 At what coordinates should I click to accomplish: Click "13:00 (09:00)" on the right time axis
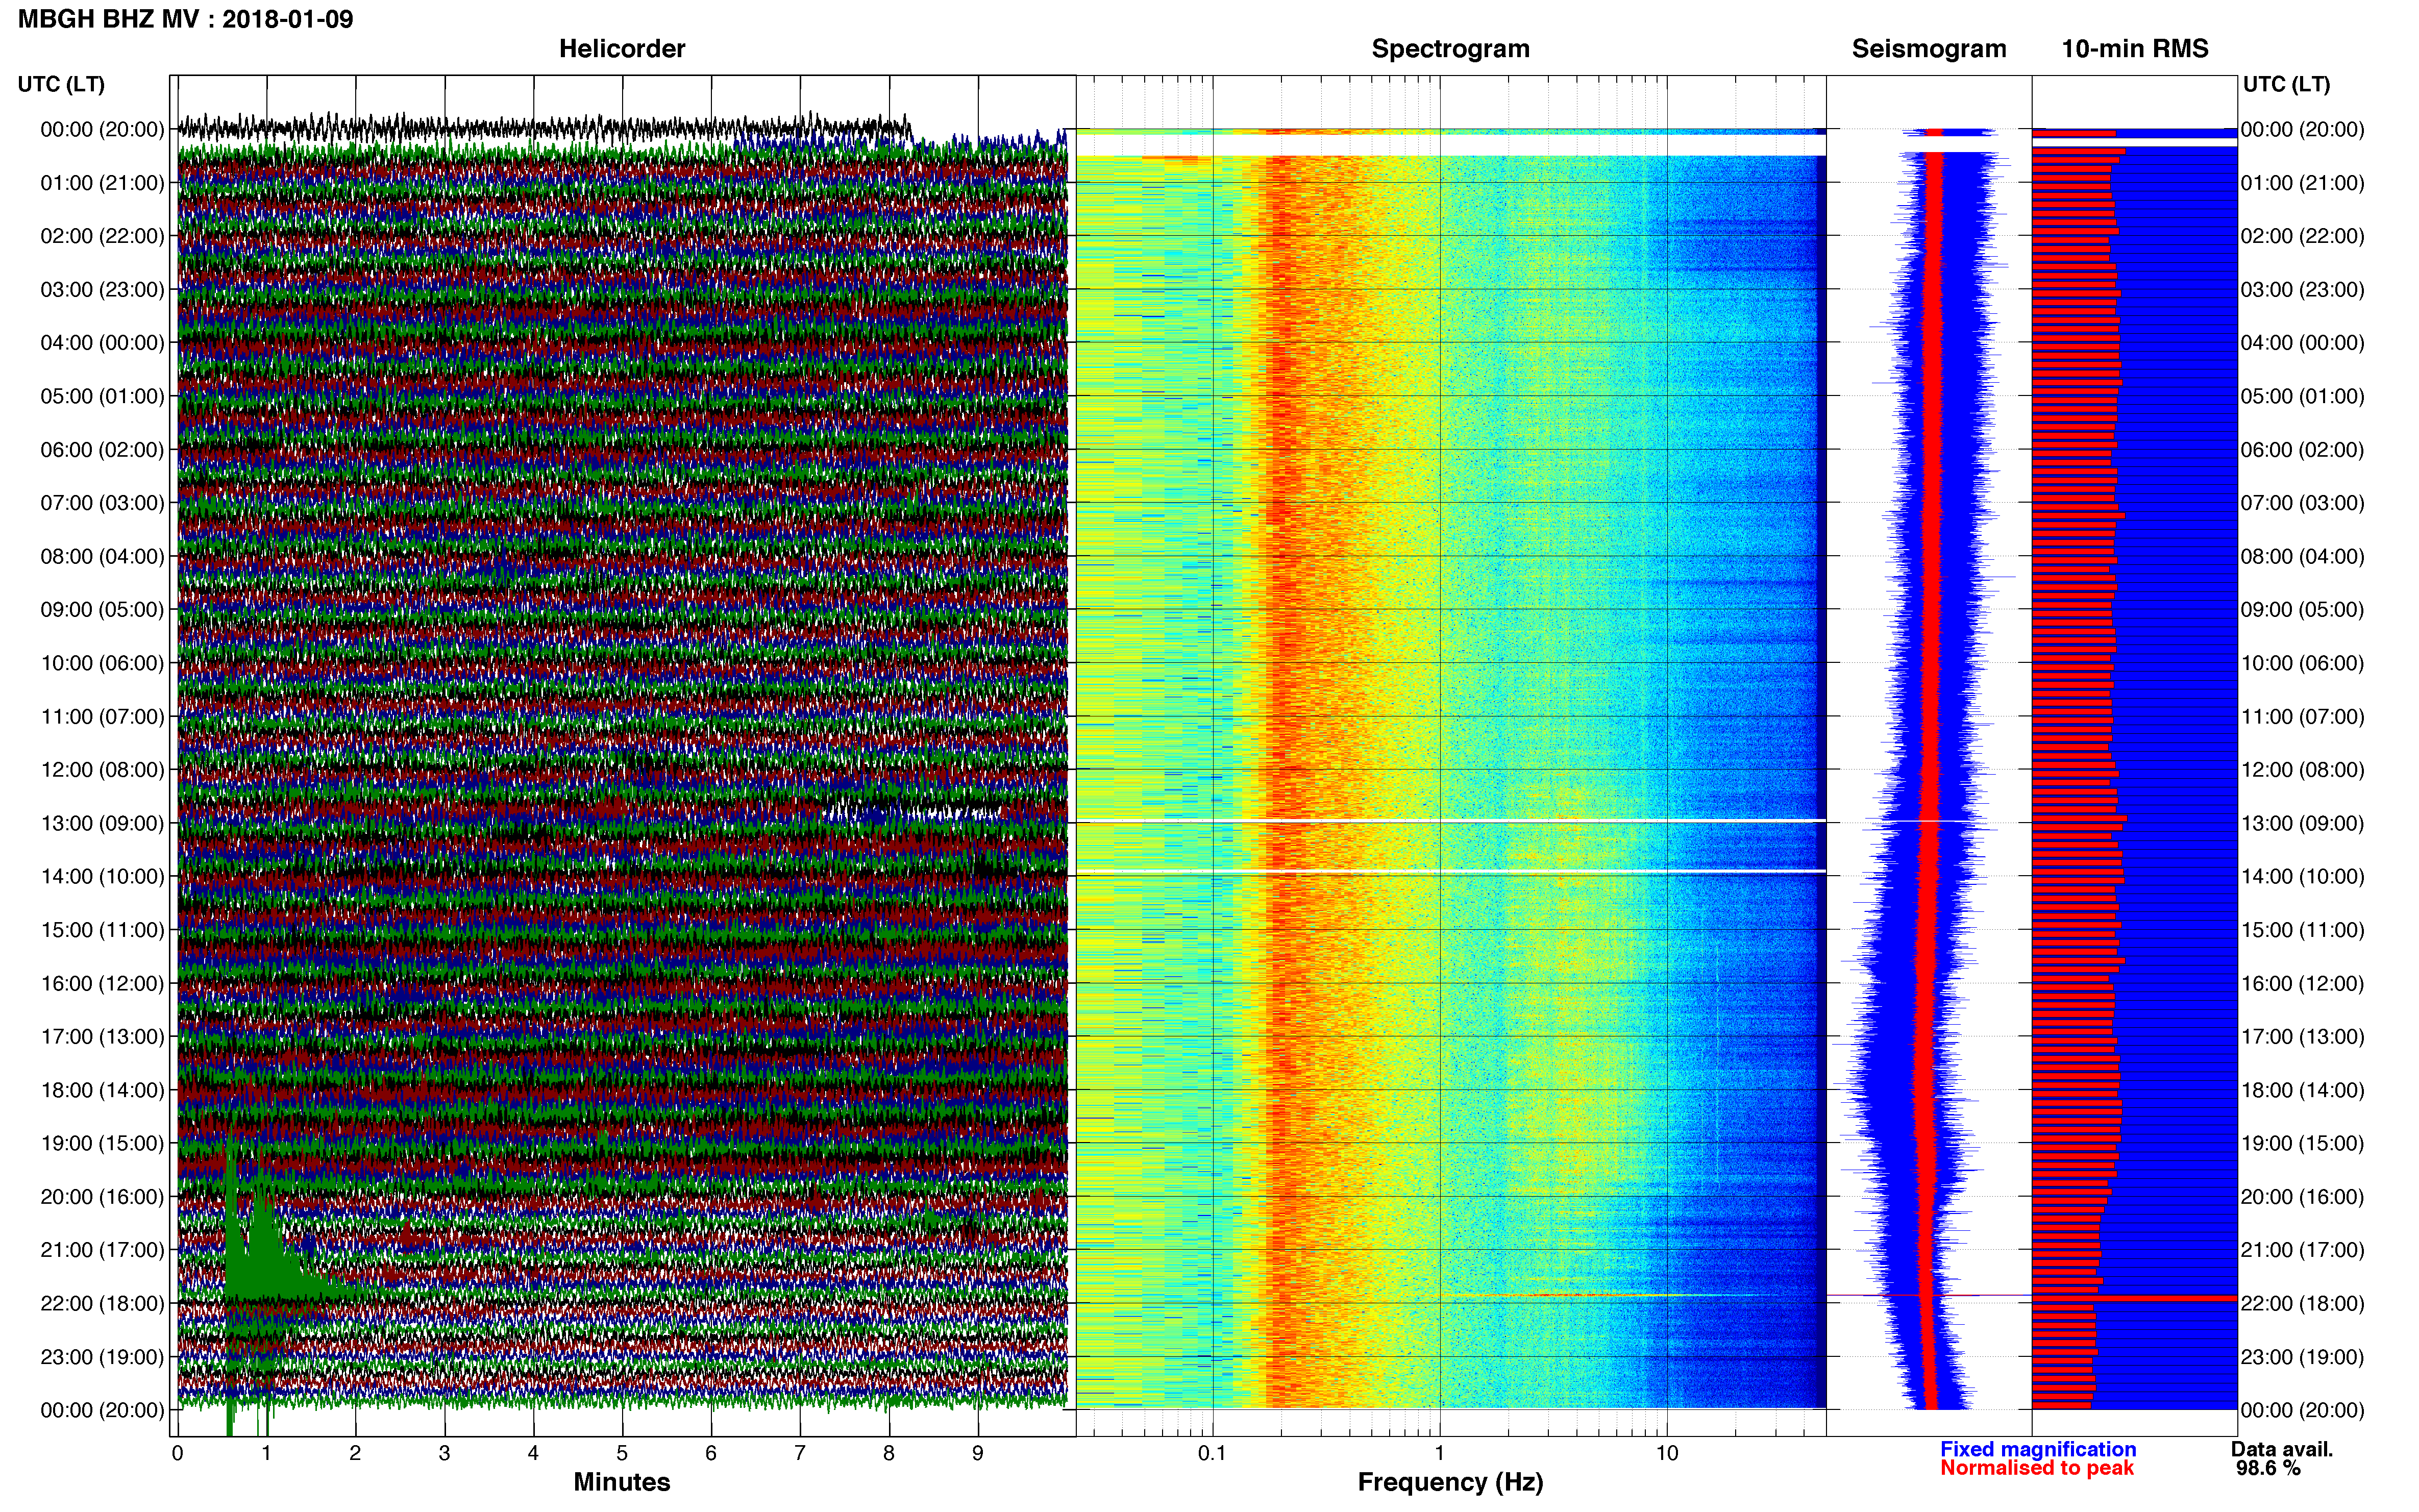2302,823
